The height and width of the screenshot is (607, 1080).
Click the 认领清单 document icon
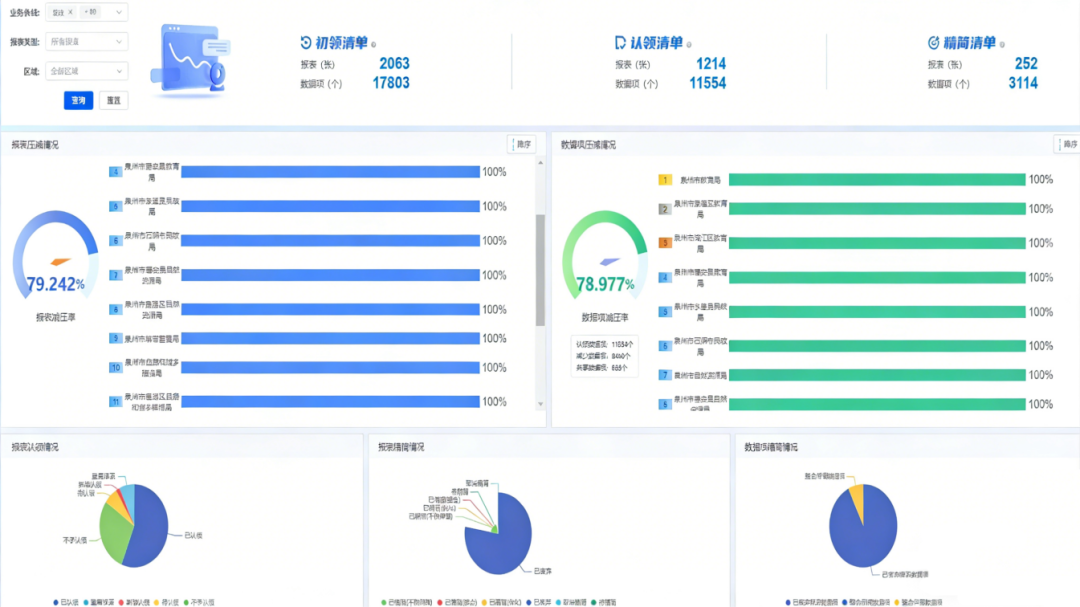click(620, 43)
